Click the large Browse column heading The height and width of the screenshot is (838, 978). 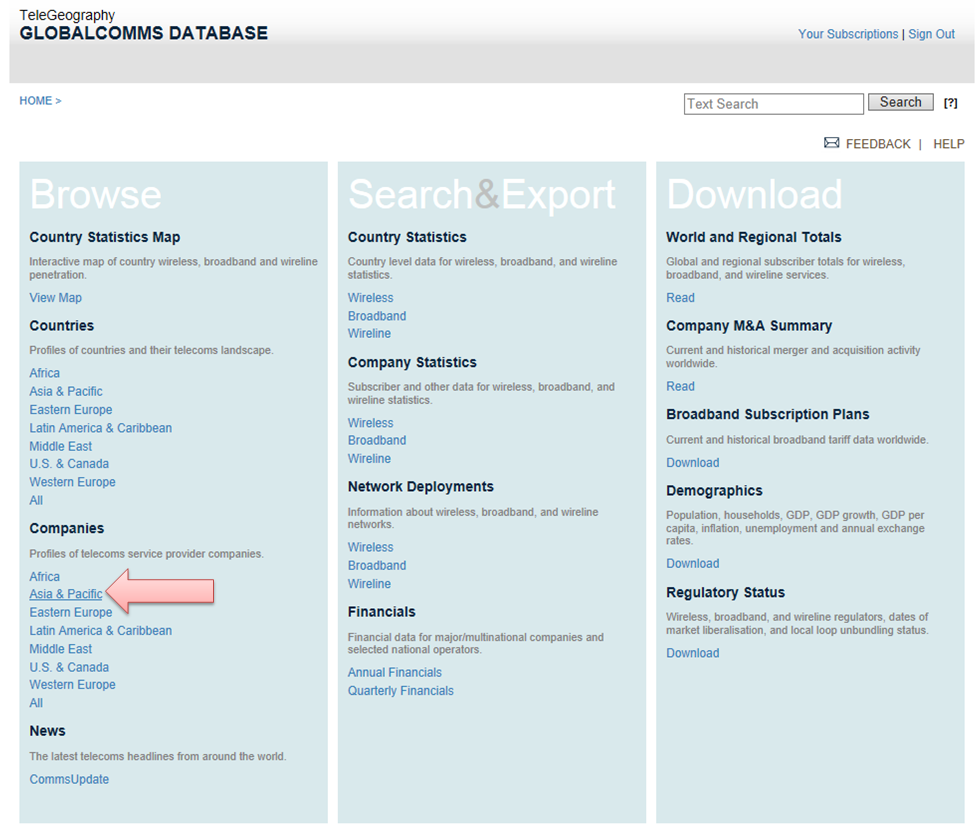click(x=95, y=195)
